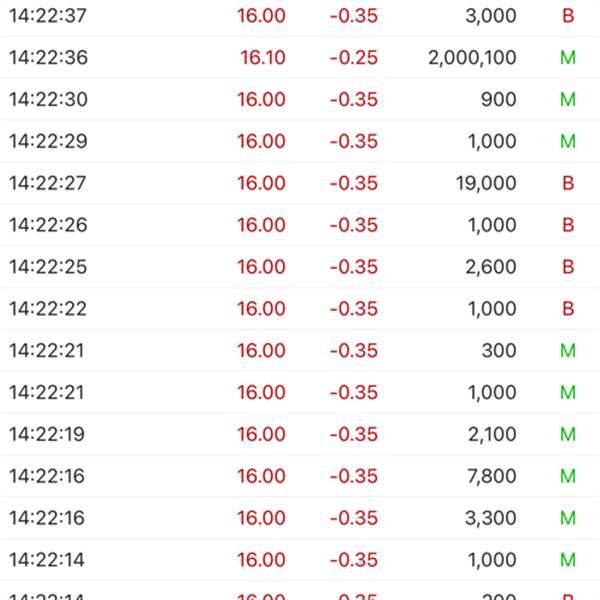Viewport: 600px width, 600px height.
Task: Select the 14:22:19 timestamp
Action: point(48,434)
